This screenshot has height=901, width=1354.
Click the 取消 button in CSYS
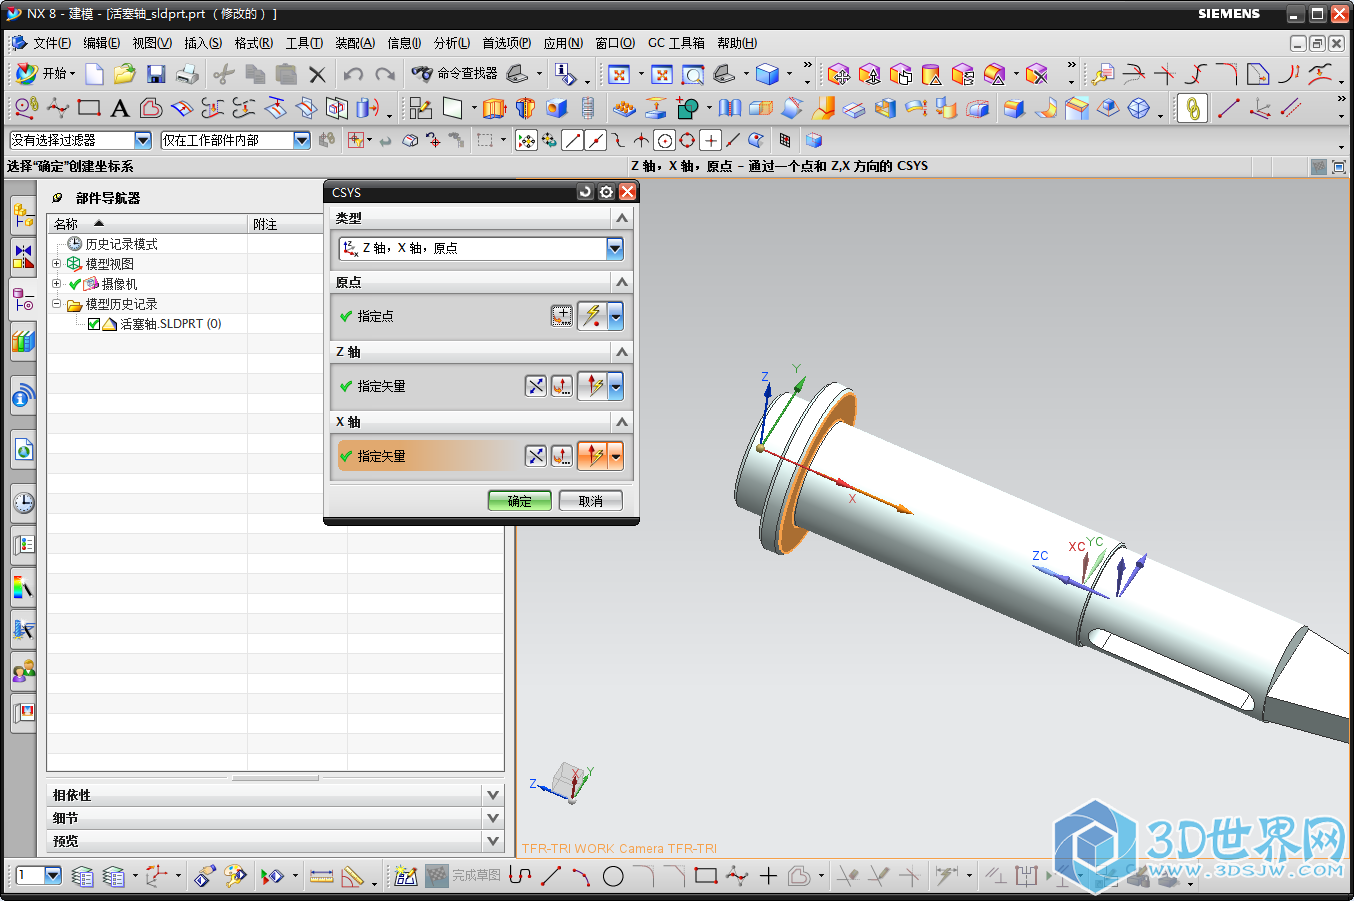tap(591, 501)
